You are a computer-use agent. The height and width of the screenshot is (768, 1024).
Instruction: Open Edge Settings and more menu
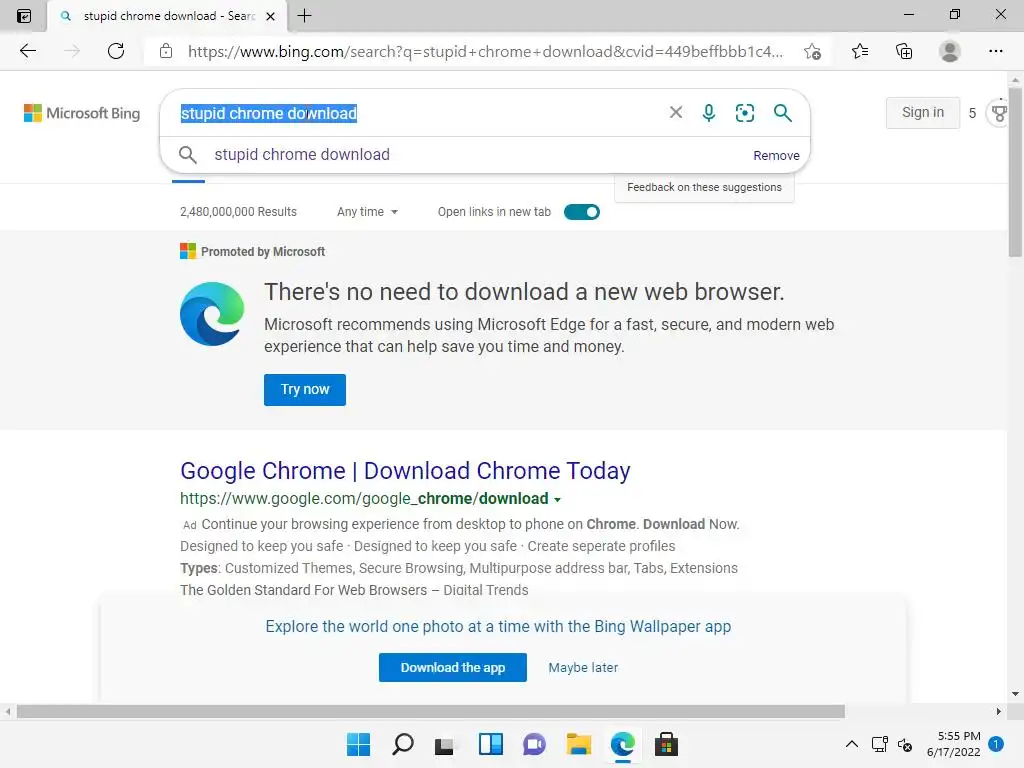[995, 51]
